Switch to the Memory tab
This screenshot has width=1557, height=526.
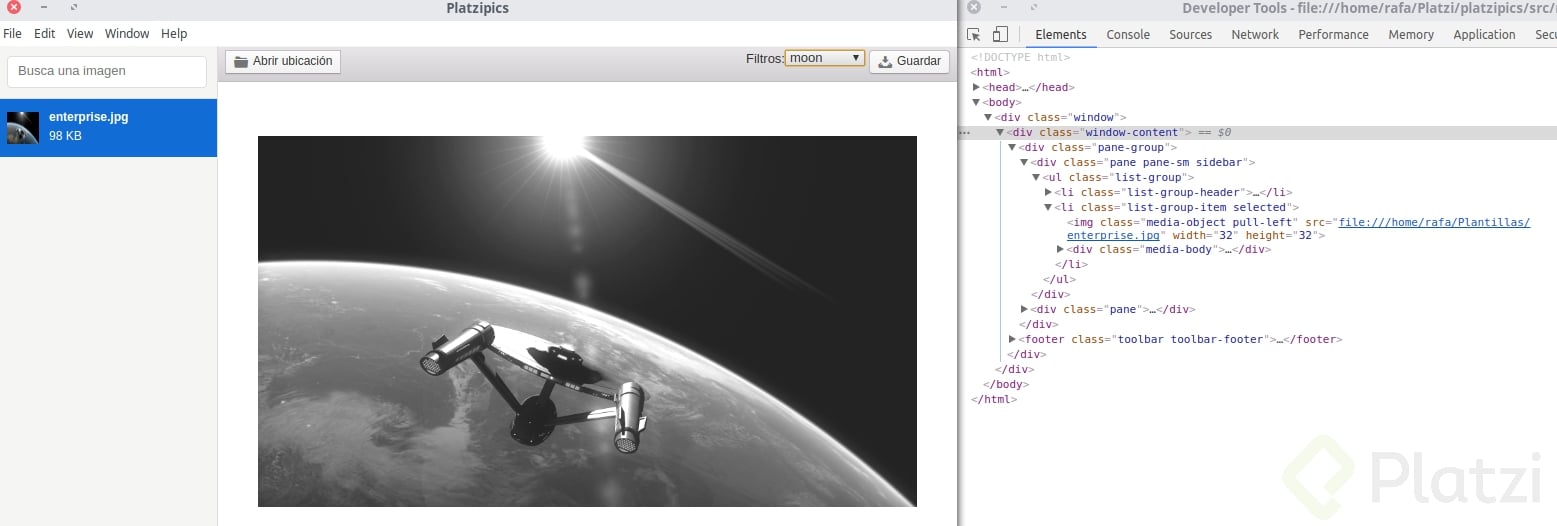pos(1411,34)
